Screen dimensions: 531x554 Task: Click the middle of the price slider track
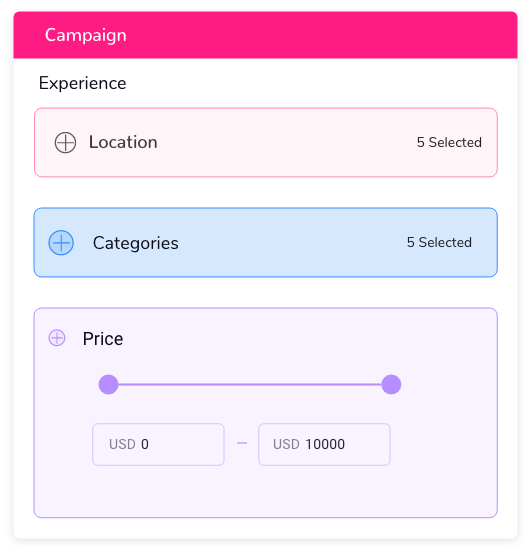tap(250, 384)
